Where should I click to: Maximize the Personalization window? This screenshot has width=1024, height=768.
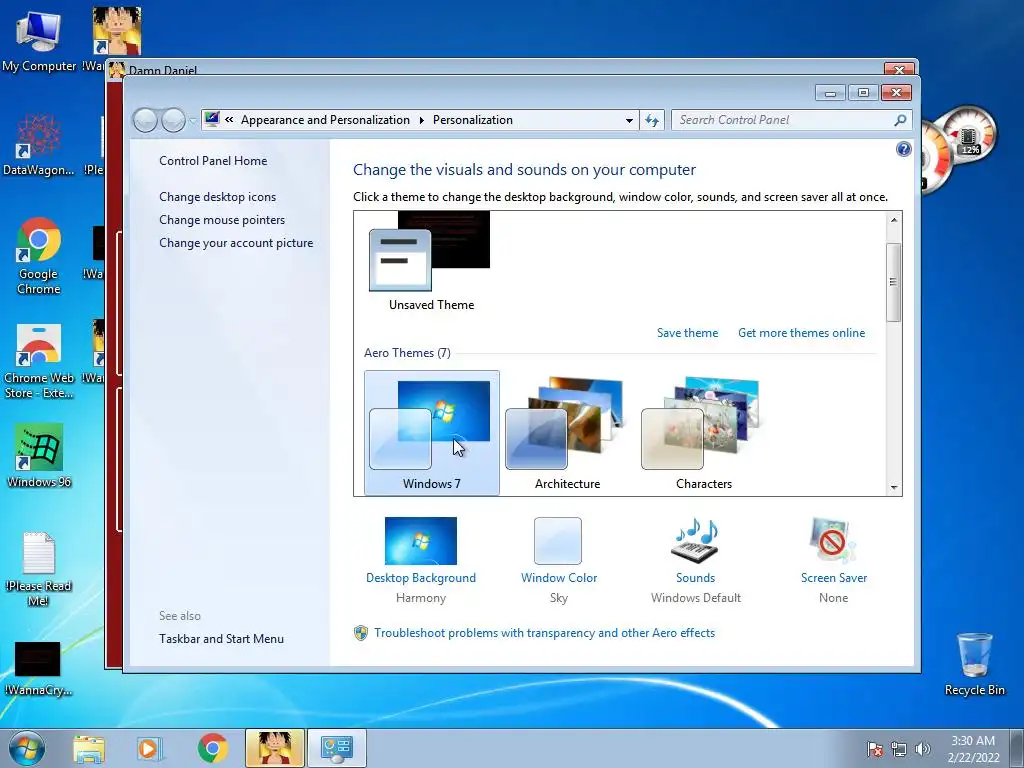pos(863,93)
